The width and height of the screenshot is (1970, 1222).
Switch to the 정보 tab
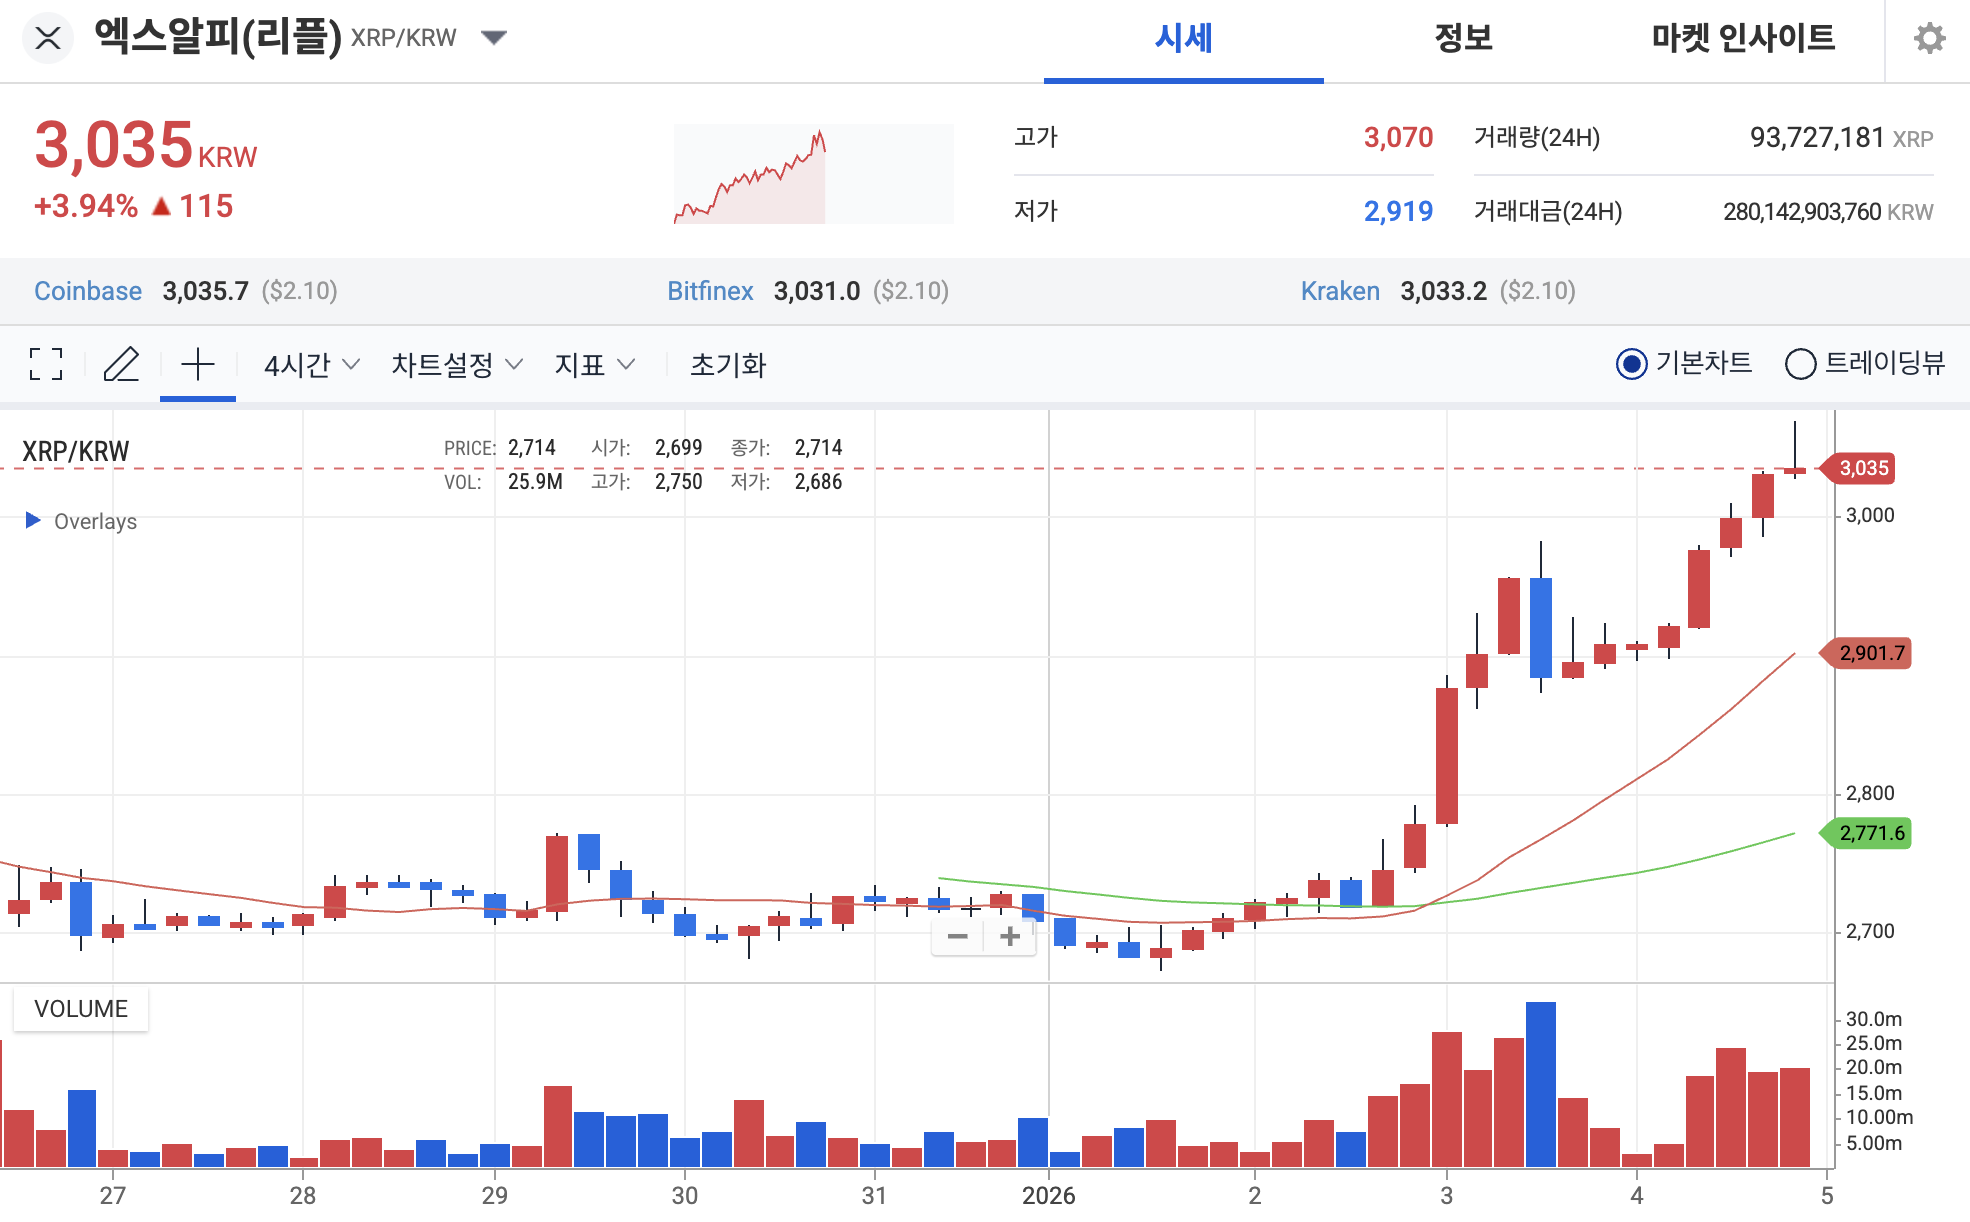click(x=1464, y=39)
